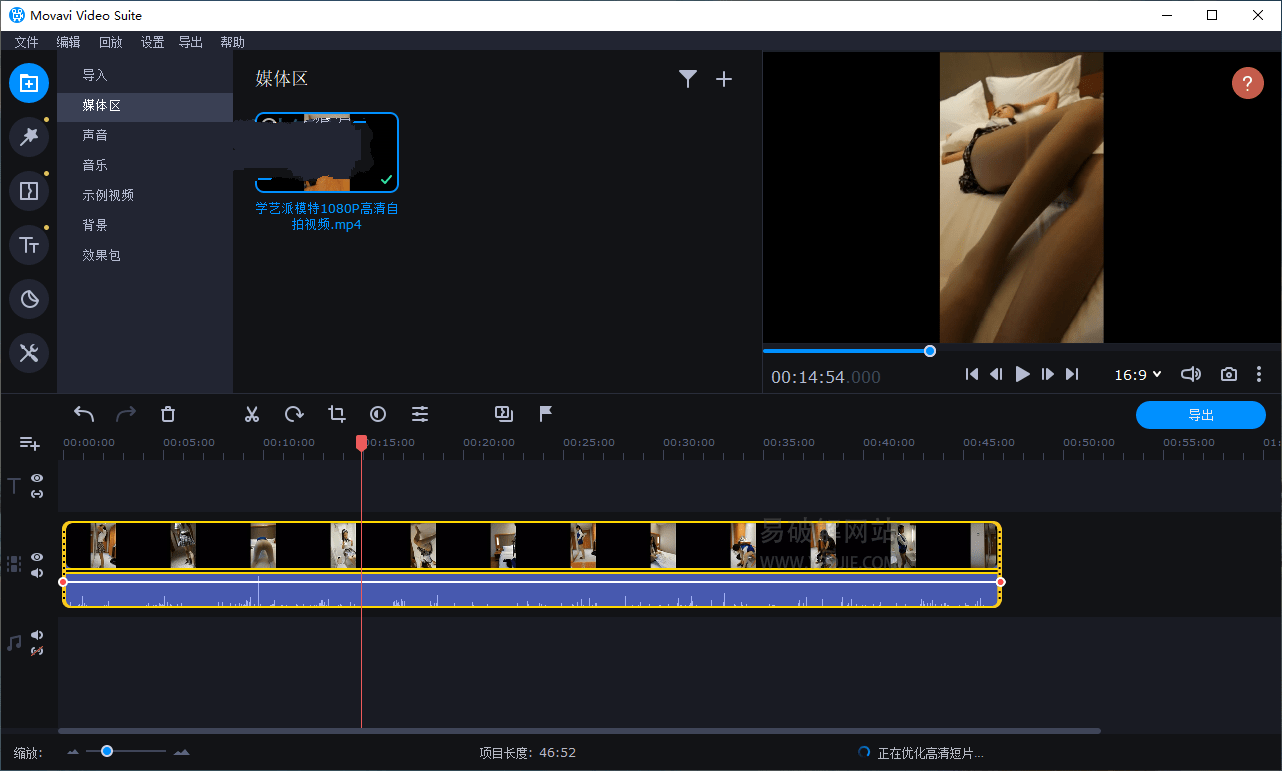The height and width of the screenshot is (771, 1282).
Task: Open the import media sidebar tab
Action: [29, 83]
